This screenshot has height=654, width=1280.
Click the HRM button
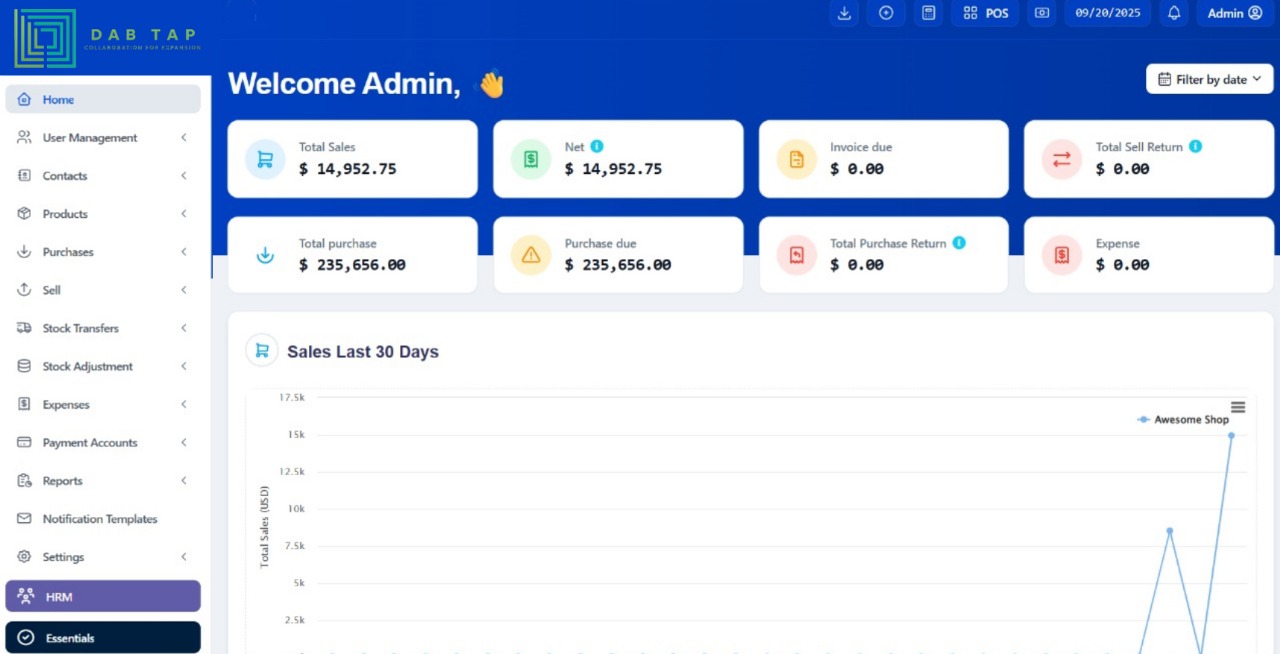tap(103, 597)
